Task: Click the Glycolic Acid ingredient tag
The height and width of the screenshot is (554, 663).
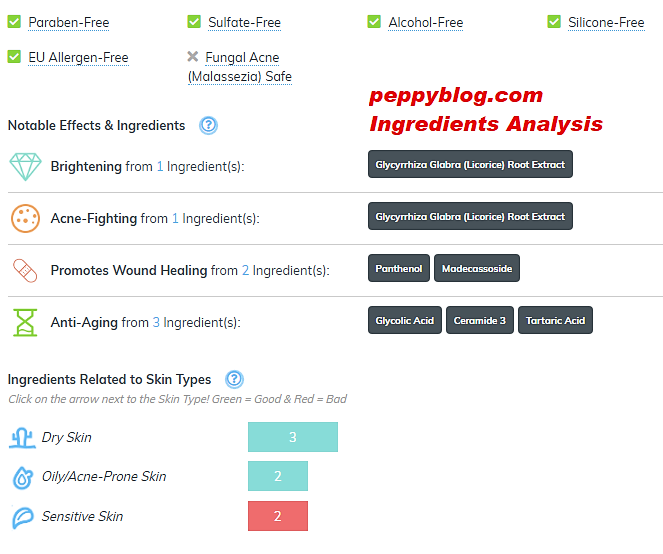Action: click(404, 320)
